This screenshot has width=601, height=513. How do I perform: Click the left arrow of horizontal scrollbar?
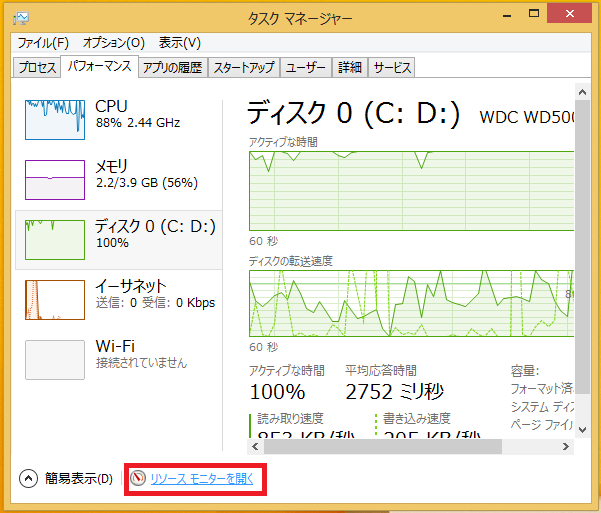pyautogui.click(x=255, y=447)
